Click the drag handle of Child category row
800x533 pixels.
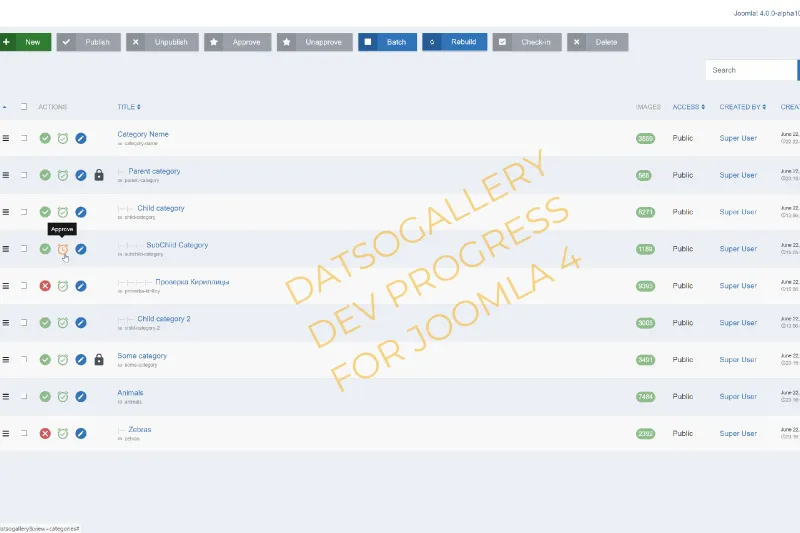pyautogui.click(x=6, y=212)
